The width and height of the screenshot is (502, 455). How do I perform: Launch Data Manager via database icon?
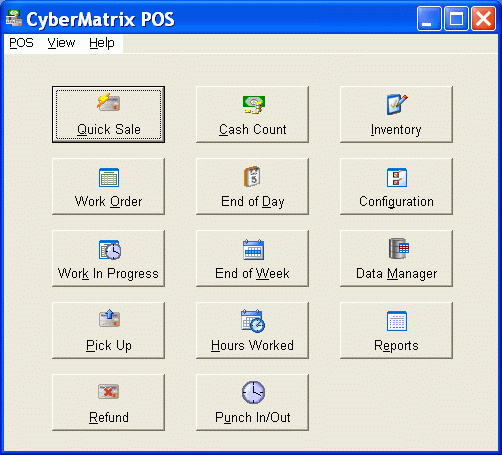pyautogui.click(x=399, y=248)
